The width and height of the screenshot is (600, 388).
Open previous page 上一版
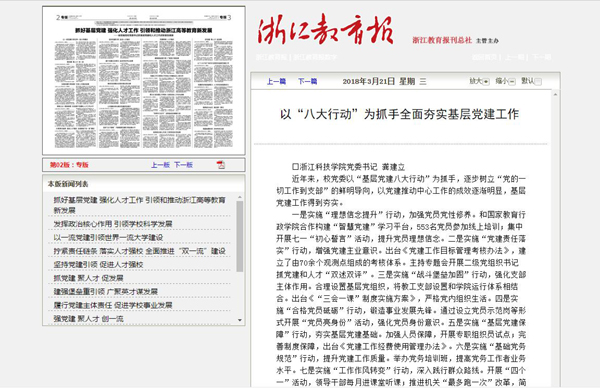coord(160,165)
